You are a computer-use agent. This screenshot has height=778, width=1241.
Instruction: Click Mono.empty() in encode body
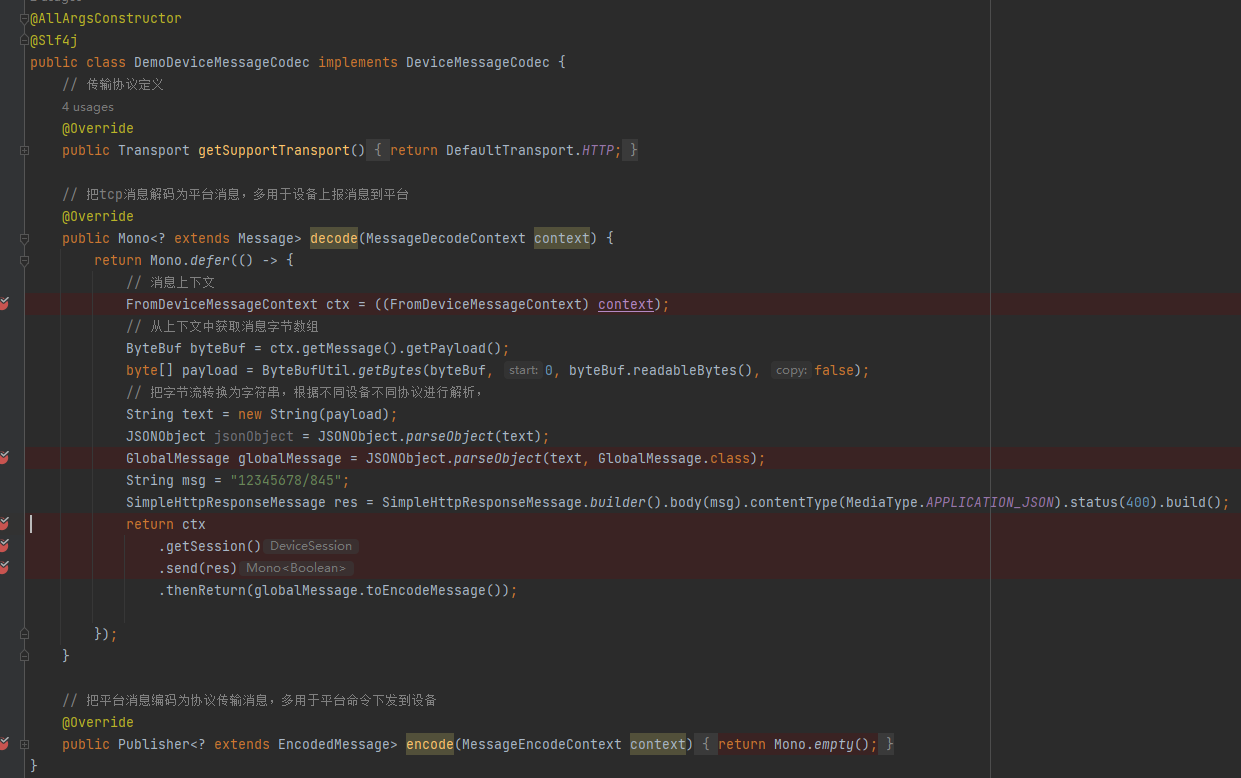pos(822,744)
